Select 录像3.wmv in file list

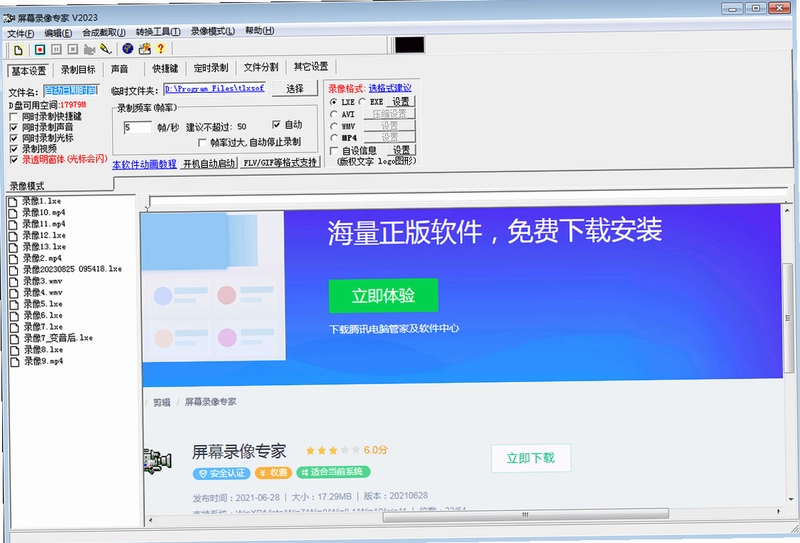42,281
